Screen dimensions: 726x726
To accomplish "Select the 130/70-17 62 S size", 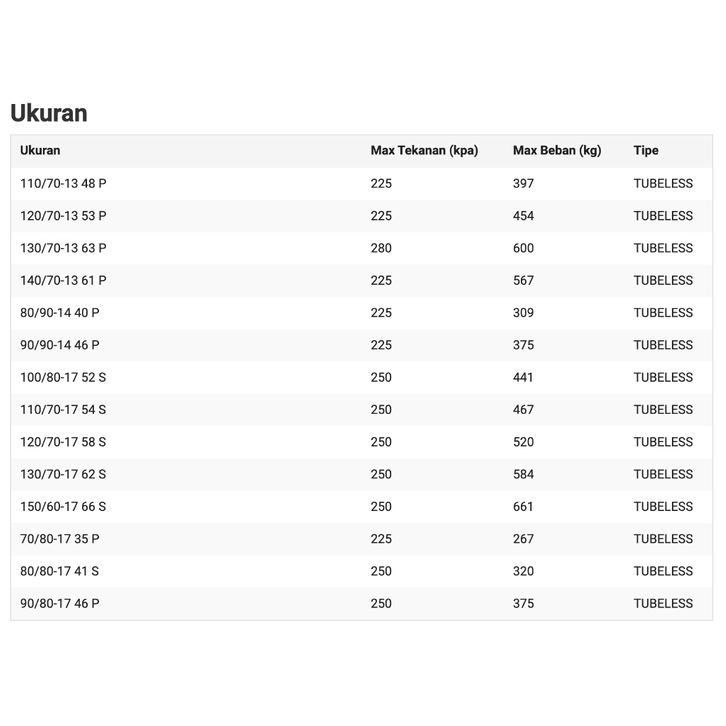I will (x=63, y=474).
